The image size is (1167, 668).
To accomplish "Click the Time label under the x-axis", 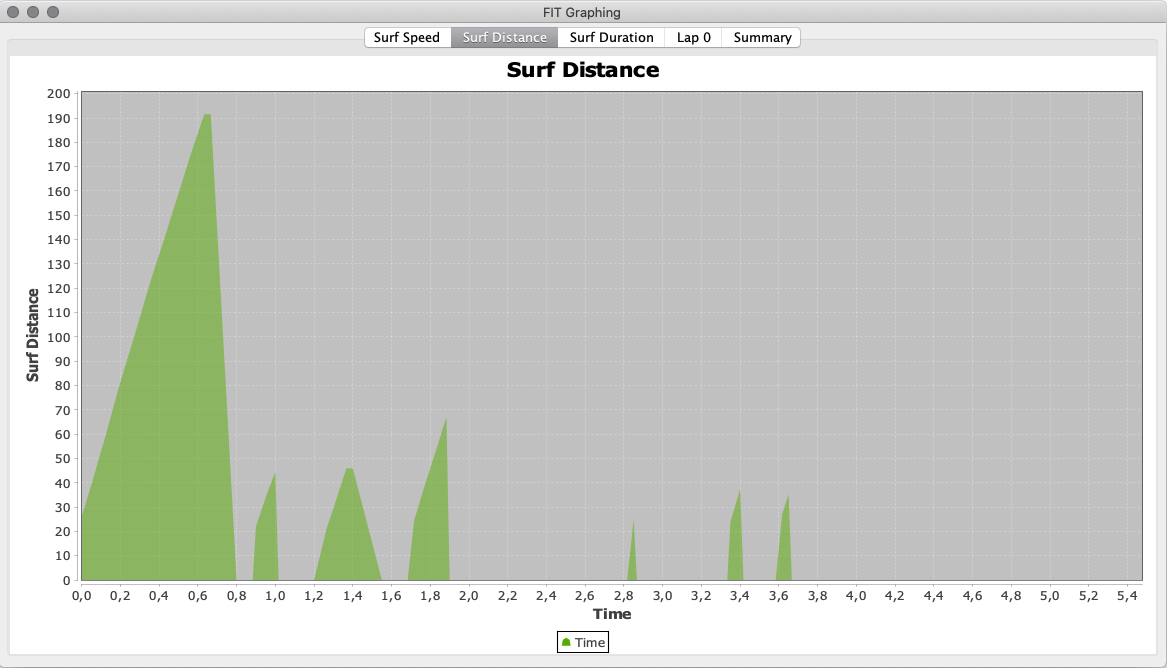I will pyautogui.click(x=611, y=614).
